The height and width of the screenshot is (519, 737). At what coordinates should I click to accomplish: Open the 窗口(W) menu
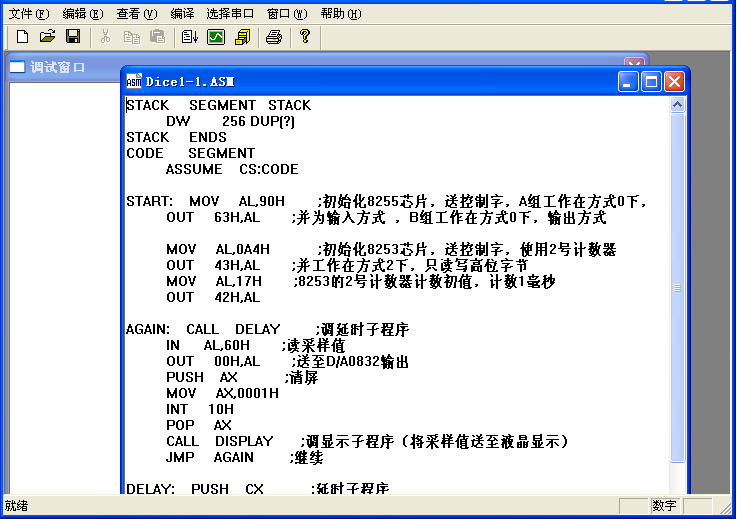(287, 14)
